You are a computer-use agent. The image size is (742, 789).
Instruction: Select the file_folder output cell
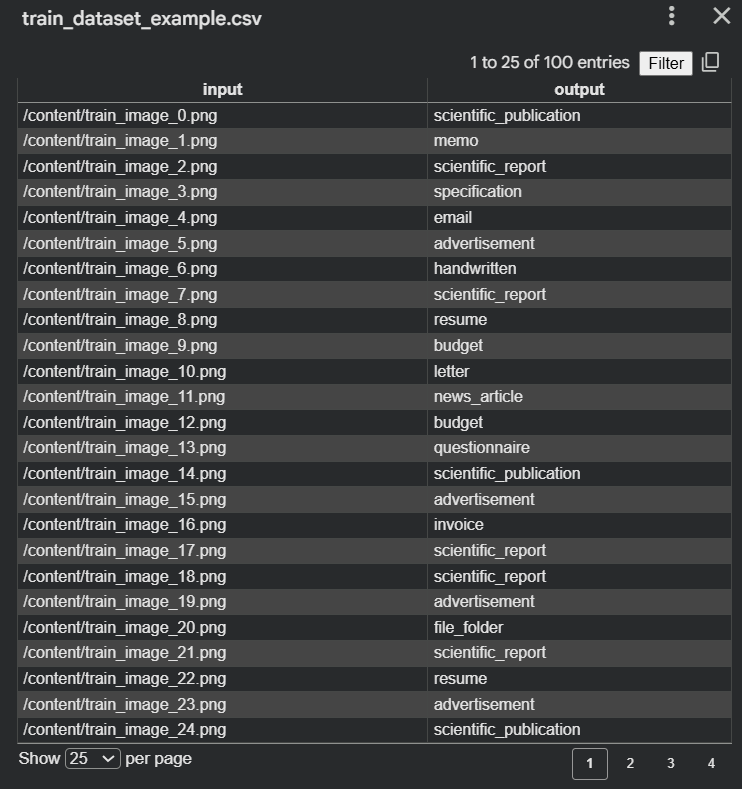point(468,627)
